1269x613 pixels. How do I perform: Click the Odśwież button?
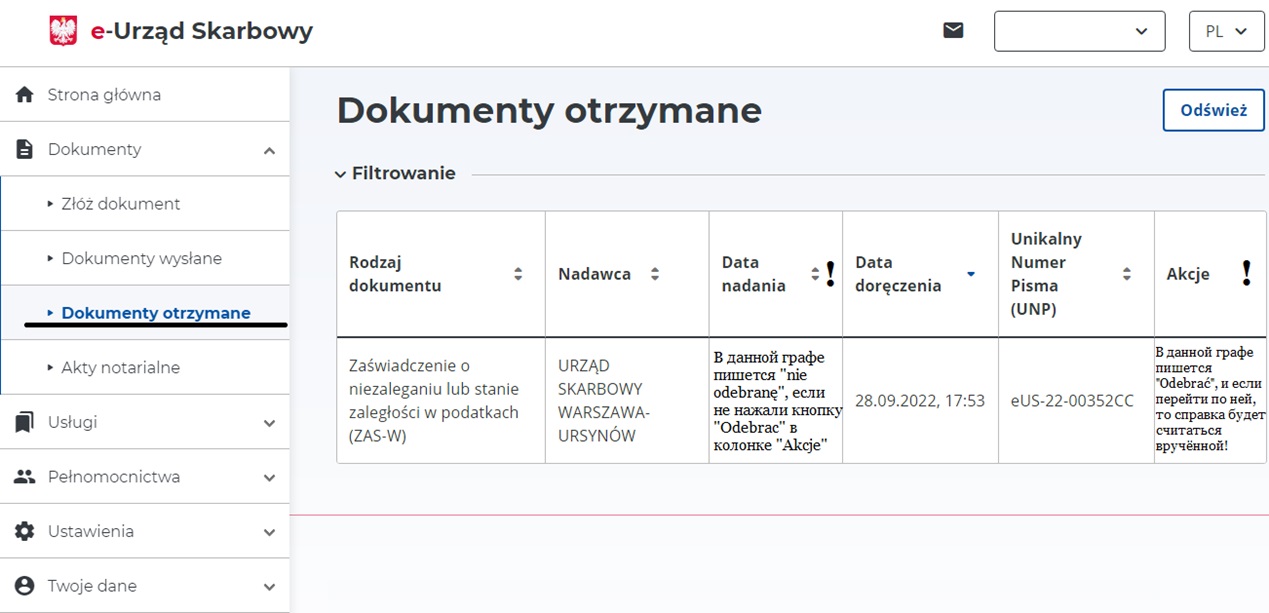click(x=1213, y=110)
